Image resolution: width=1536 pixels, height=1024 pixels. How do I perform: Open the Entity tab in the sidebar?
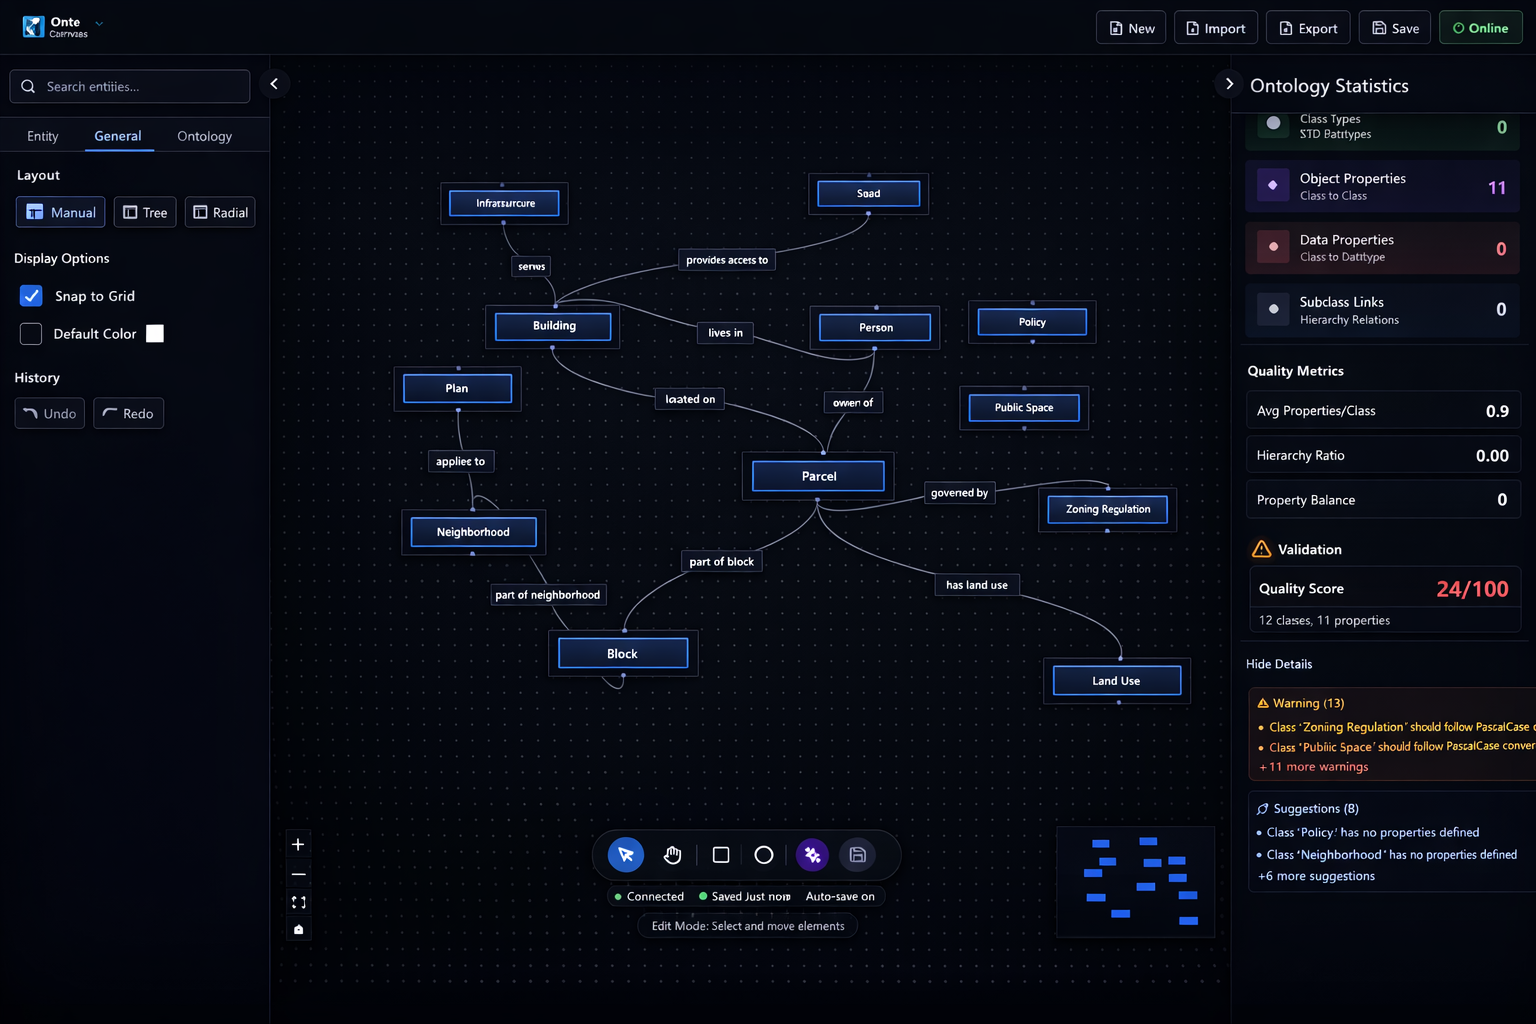42,135
